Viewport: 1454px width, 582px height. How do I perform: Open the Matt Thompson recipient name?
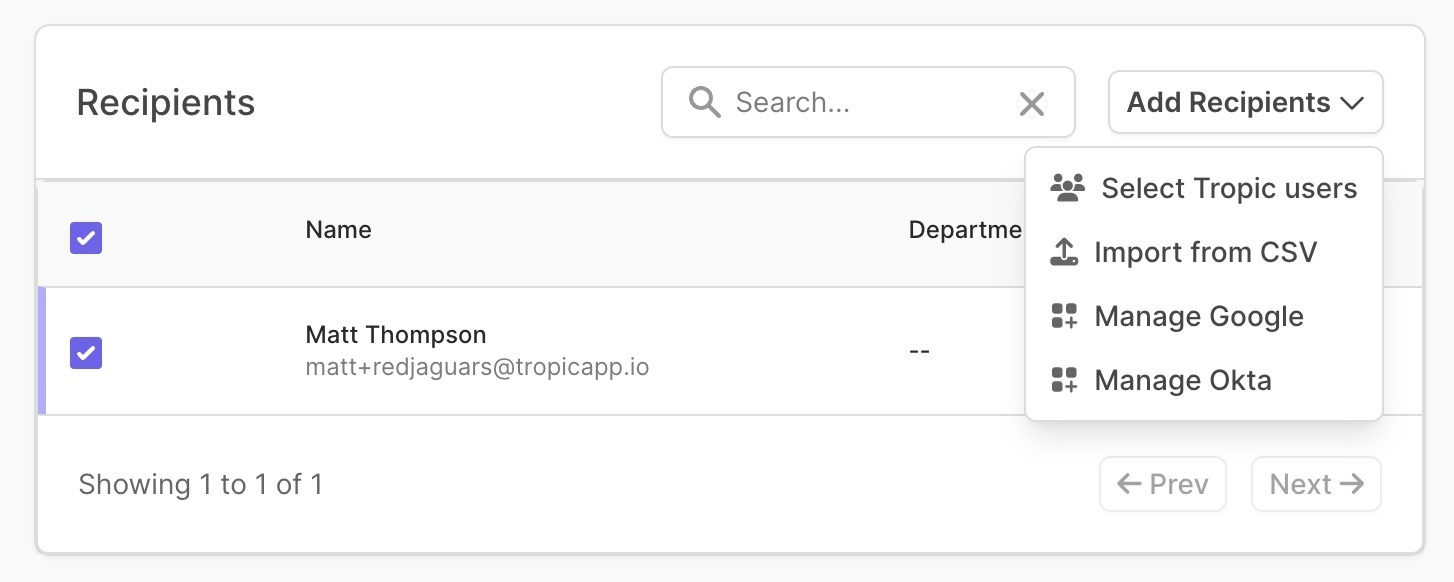tap(396, 334)
